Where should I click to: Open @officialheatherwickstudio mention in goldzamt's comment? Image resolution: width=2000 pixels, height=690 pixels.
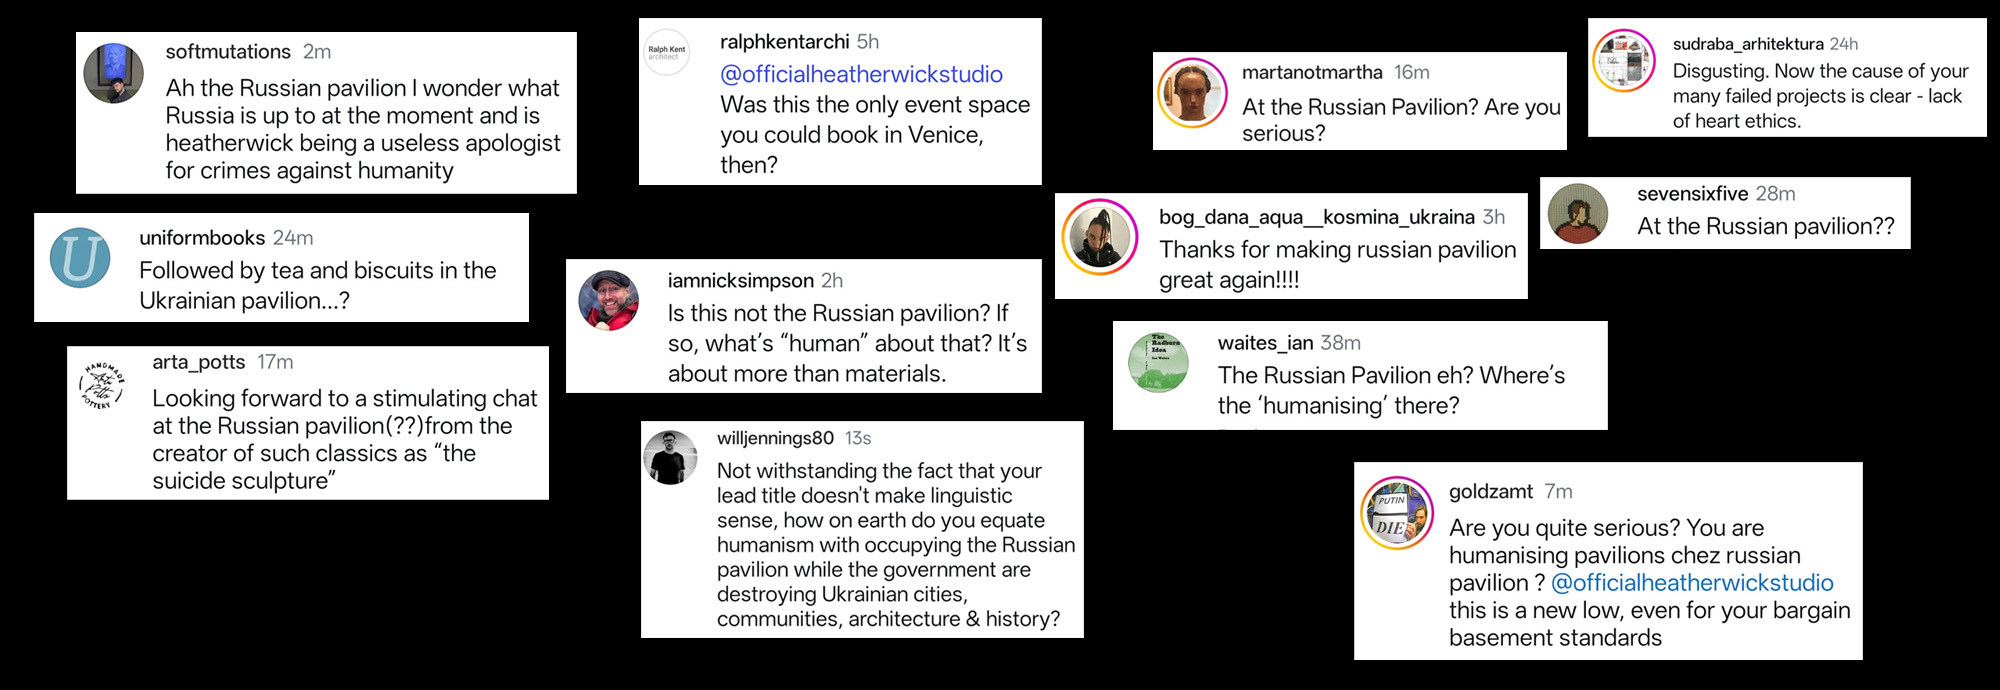tap(1692, 583)
